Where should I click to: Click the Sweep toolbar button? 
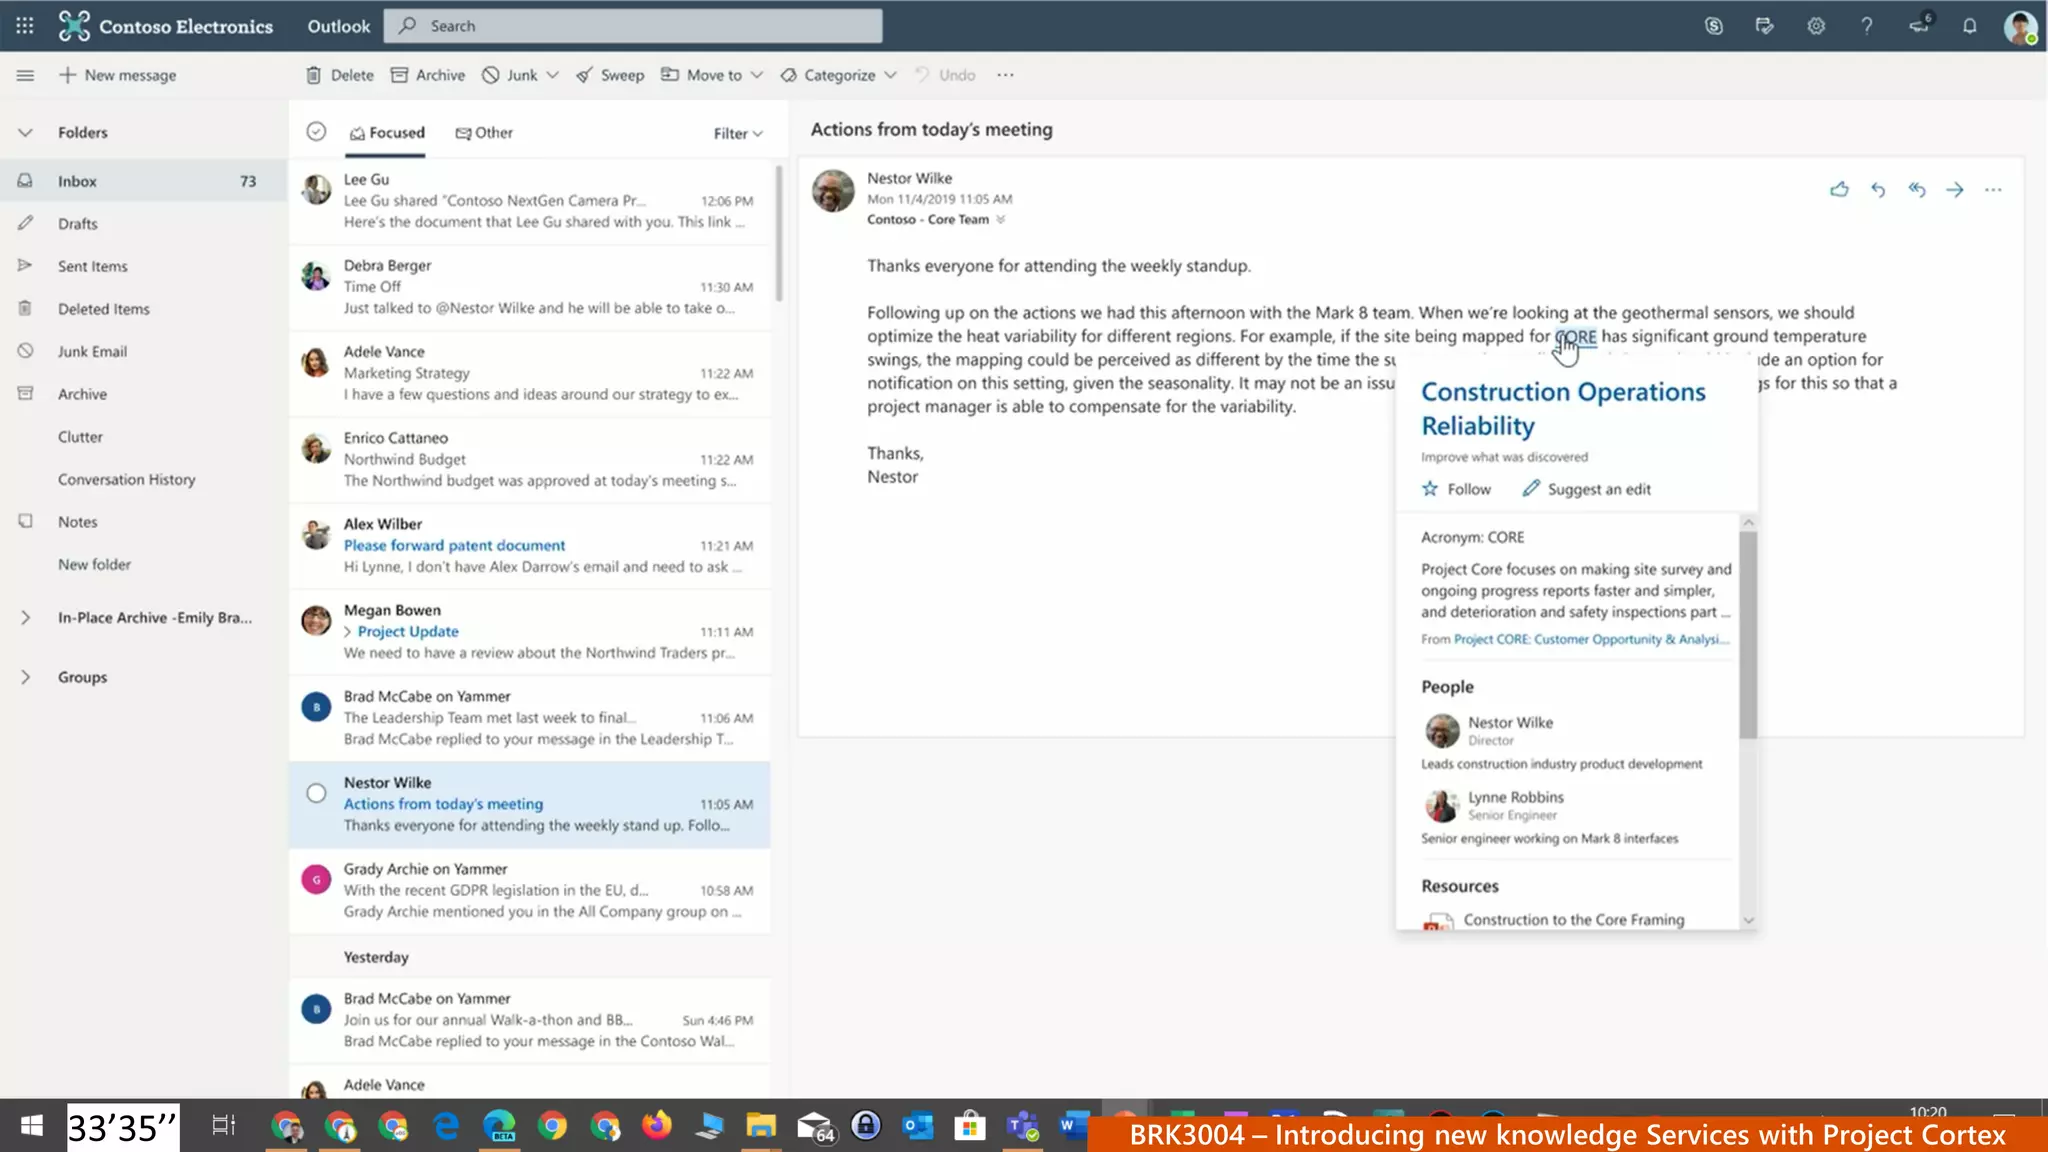pos(610,75)
